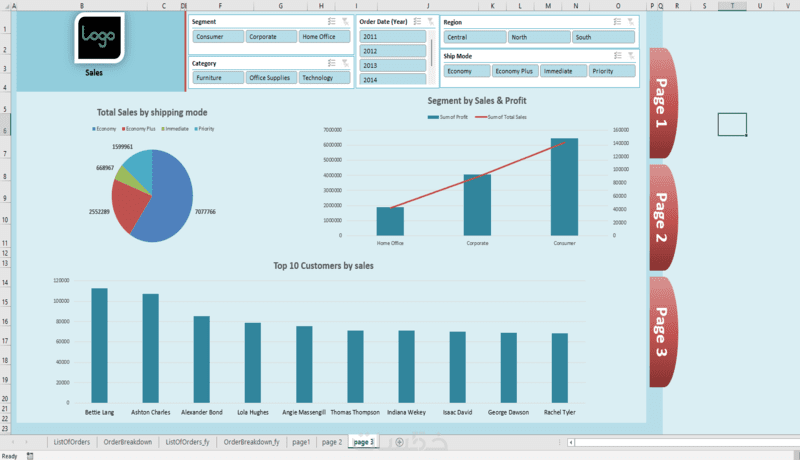
Task: Add a new sheet with plus icon
Action: (x=399, y=442)
